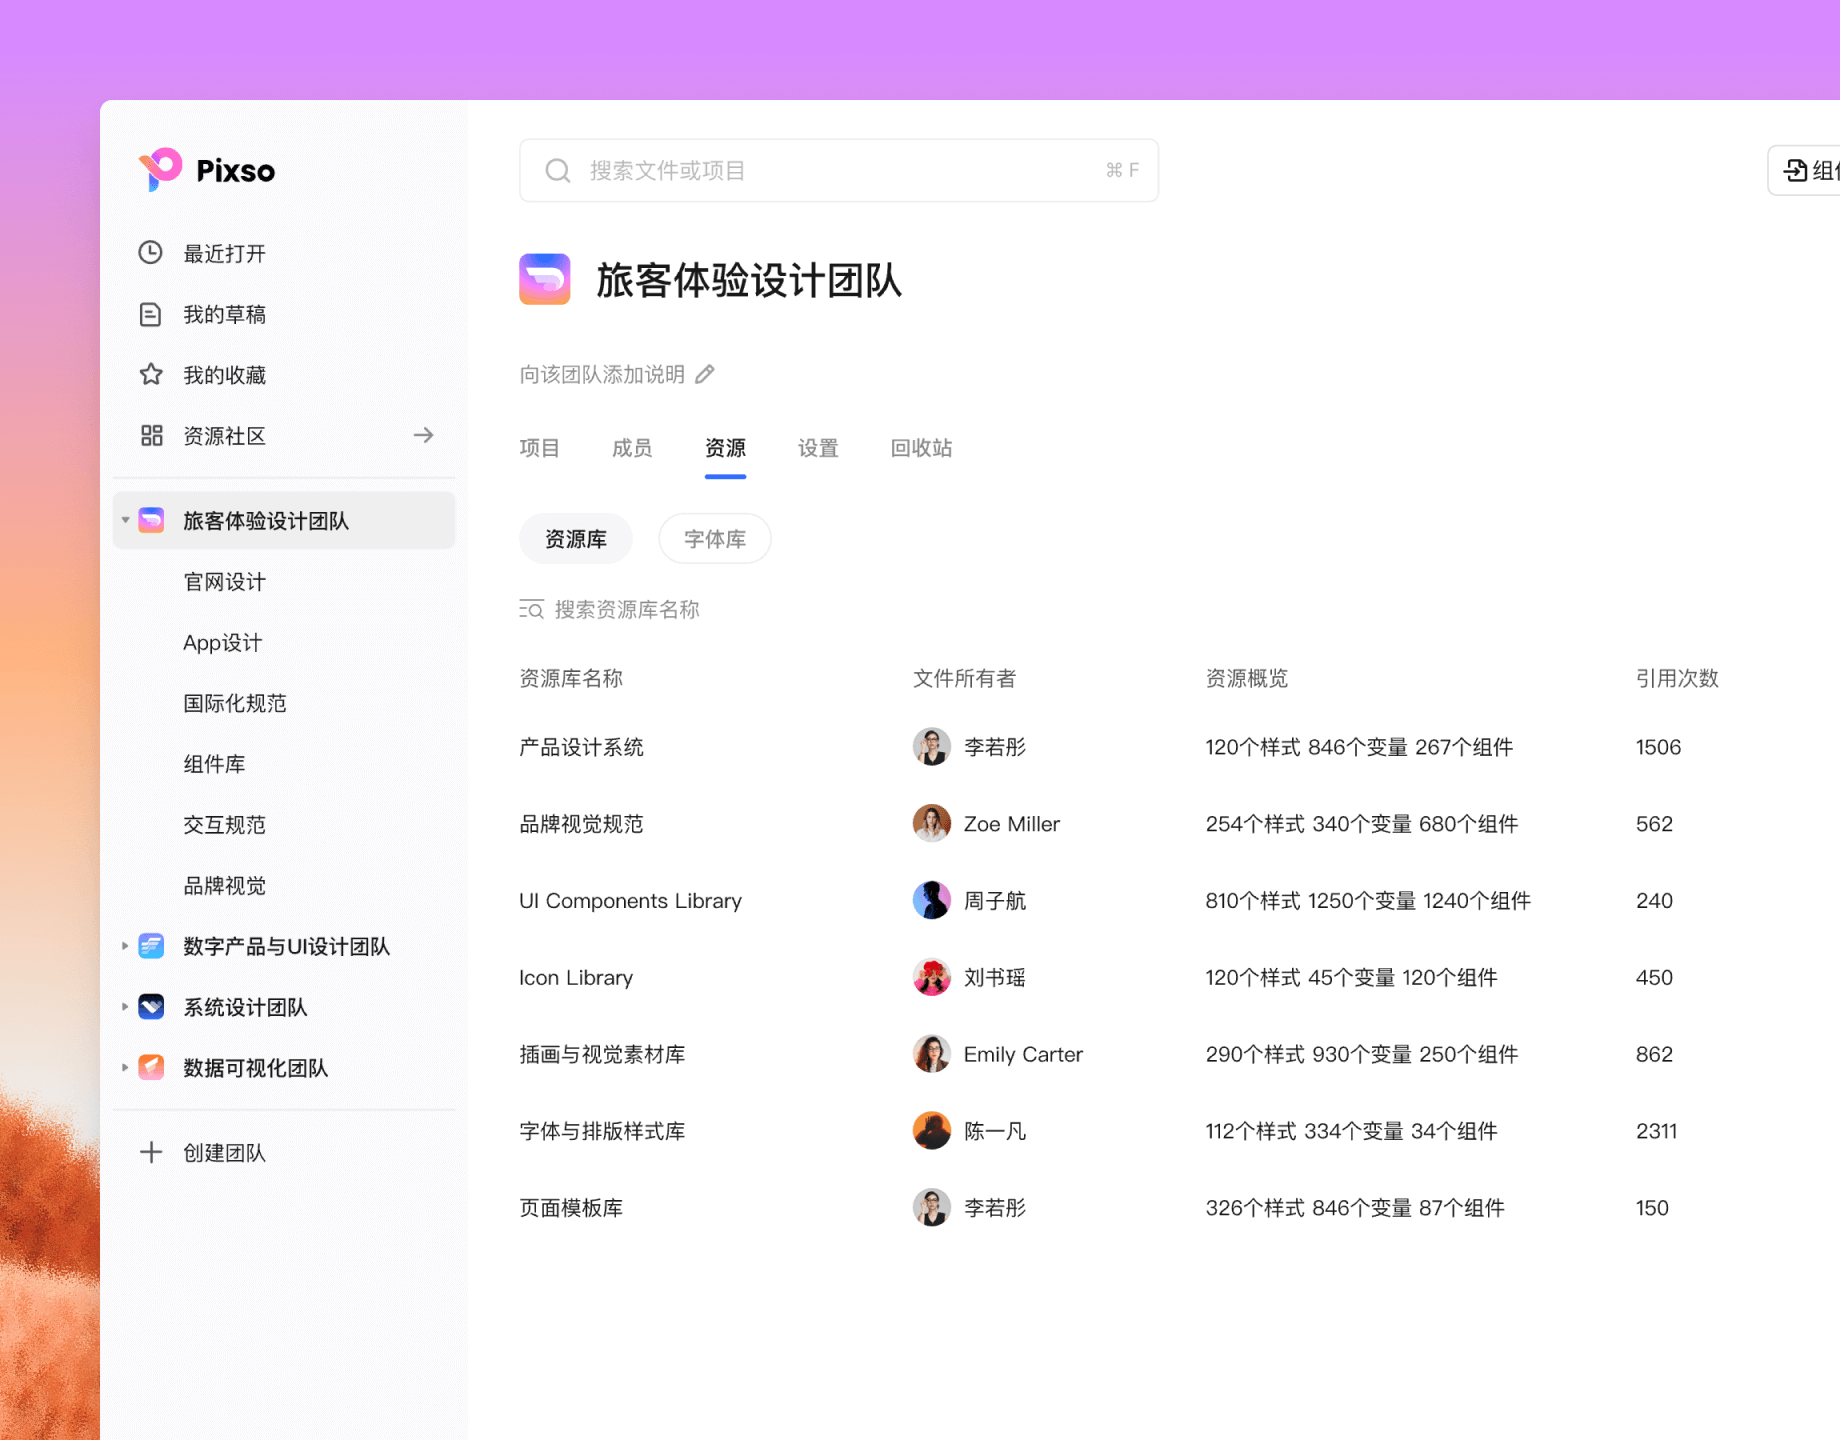Select the 字体库 filter button
The image size is (1840, 1440).
click(x=714, y=538)
